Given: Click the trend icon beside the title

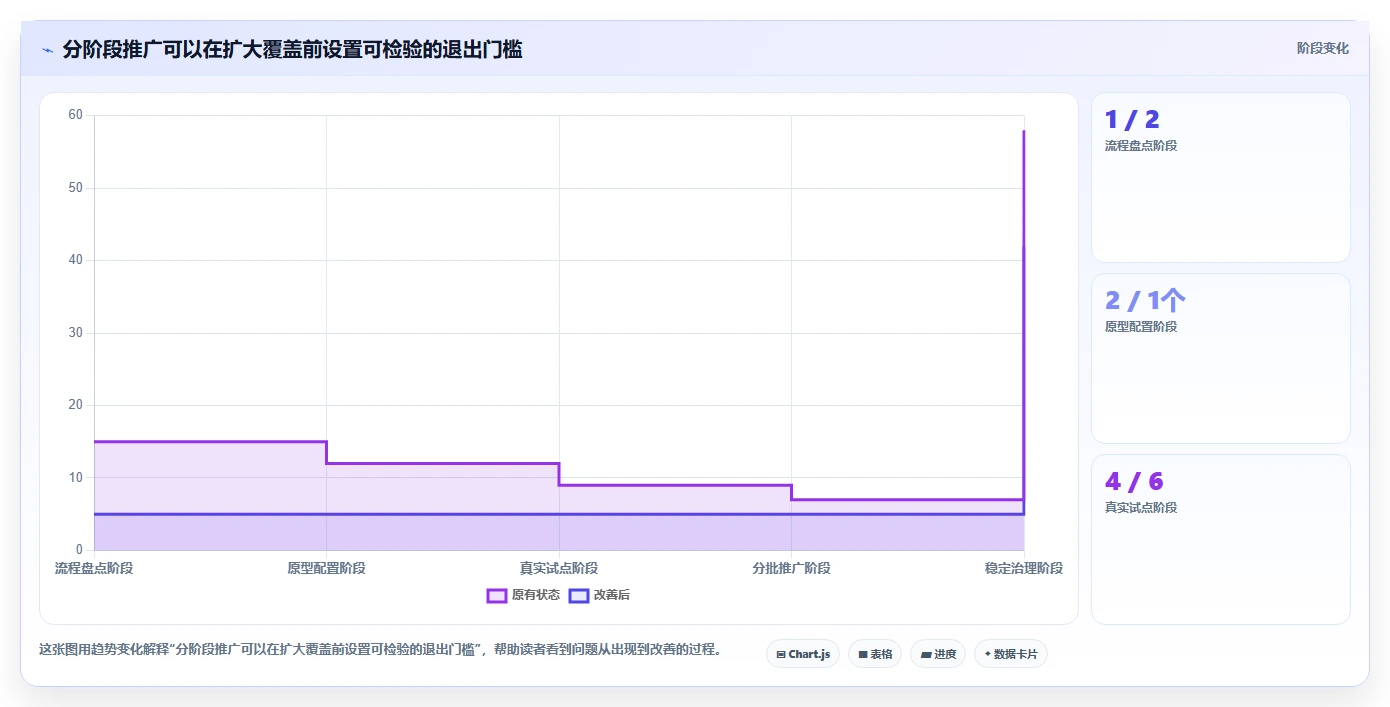Looking at the screenshot, I should point(47,50).
